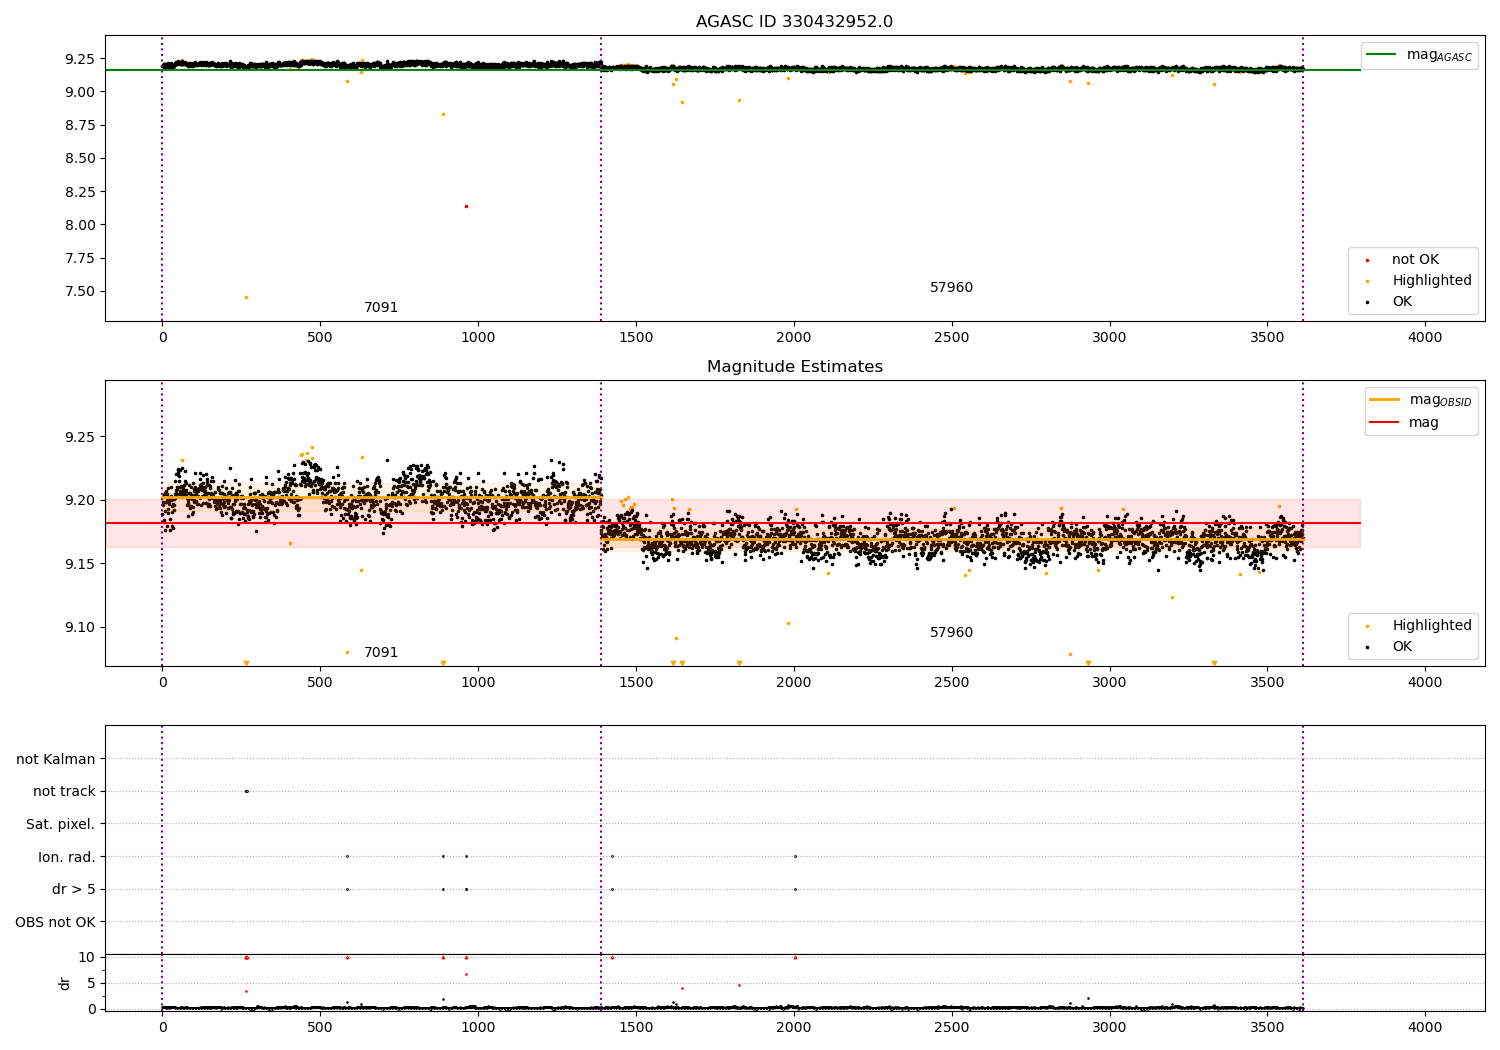
Task: Select "57960" label in Magnitude Estimates plot
Action: click(951, 633)
